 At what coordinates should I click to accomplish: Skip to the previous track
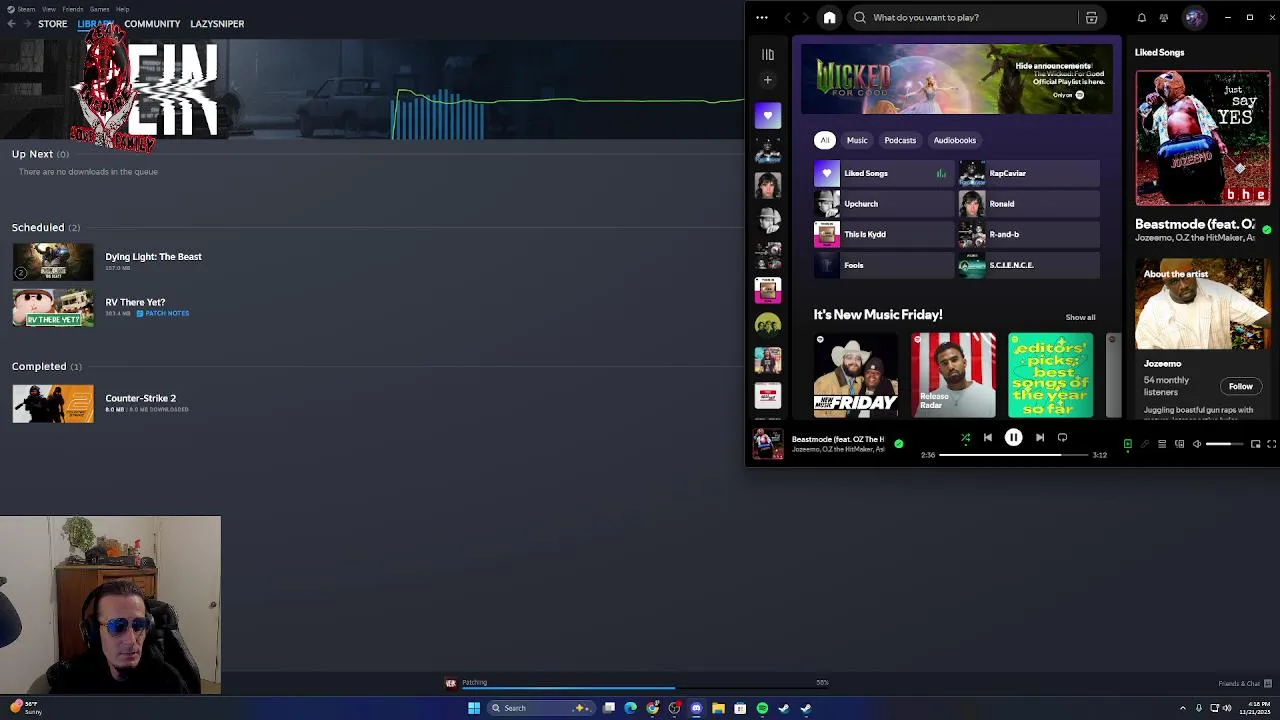tap(988, 438)
